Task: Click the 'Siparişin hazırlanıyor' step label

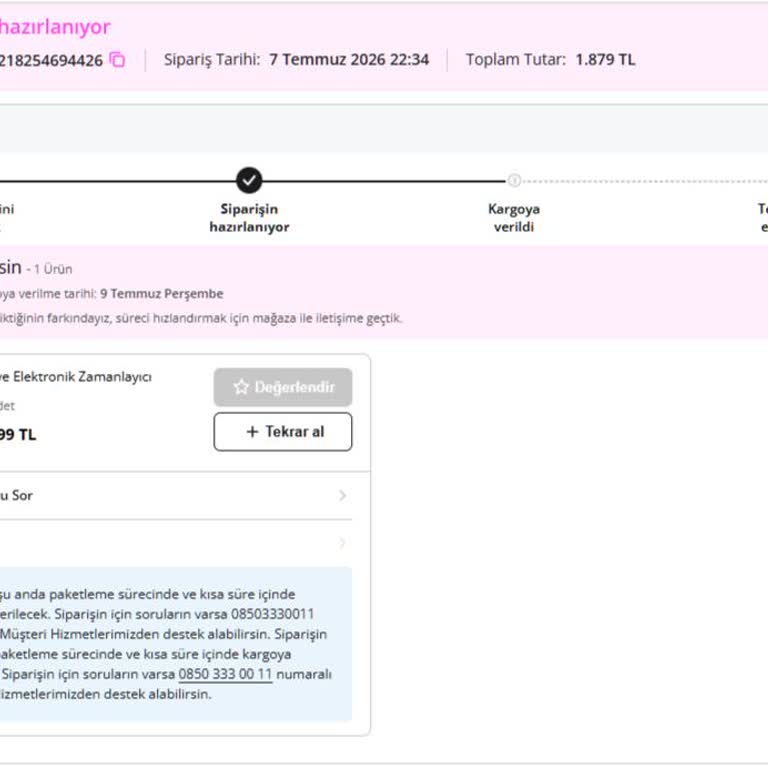Action: 249,218
